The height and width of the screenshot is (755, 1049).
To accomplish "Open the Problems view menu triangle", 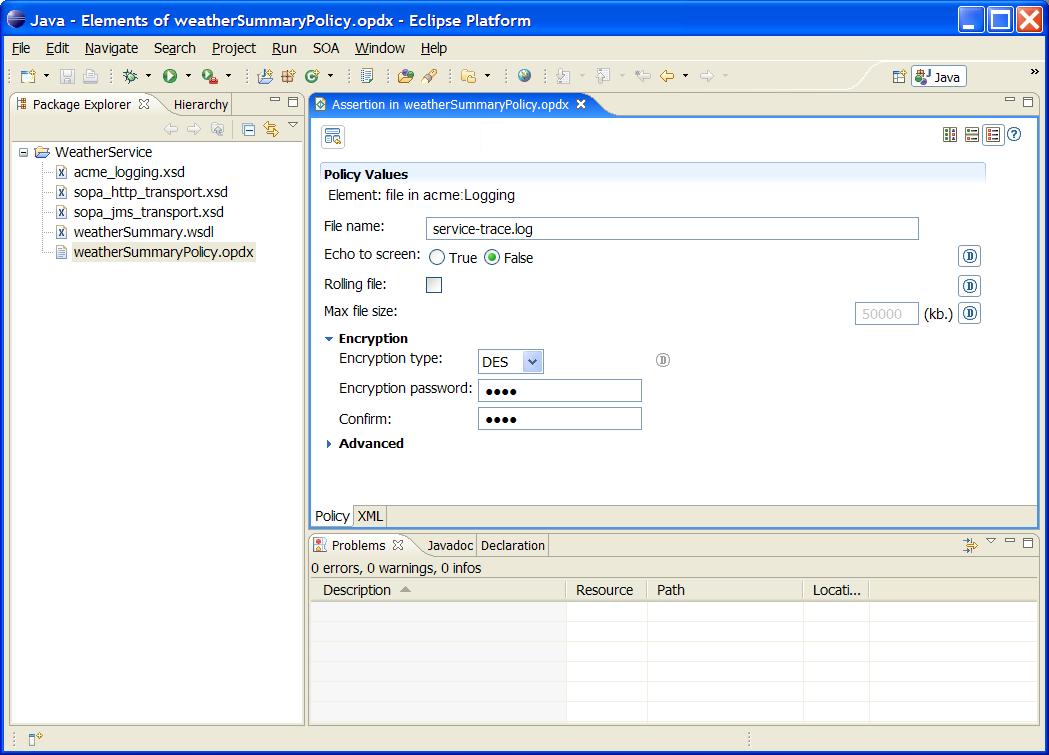I will [x=991, y=540].
